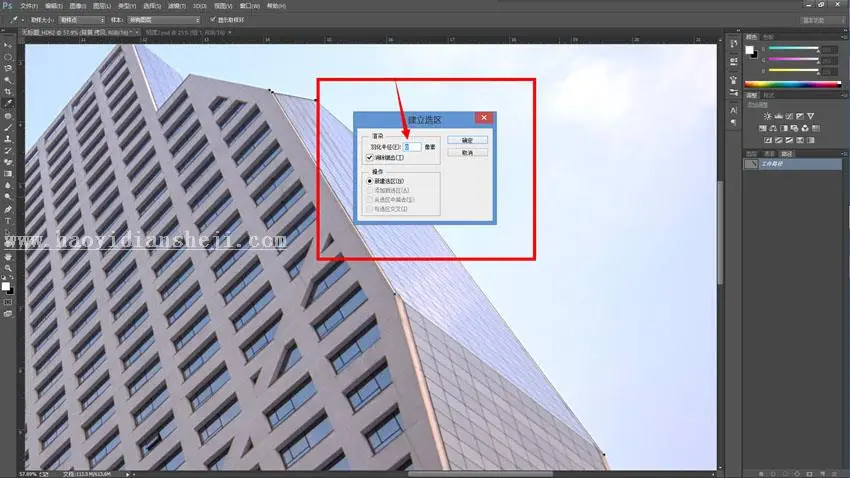Open the workspace switcher dropdown

coord(821,20)
